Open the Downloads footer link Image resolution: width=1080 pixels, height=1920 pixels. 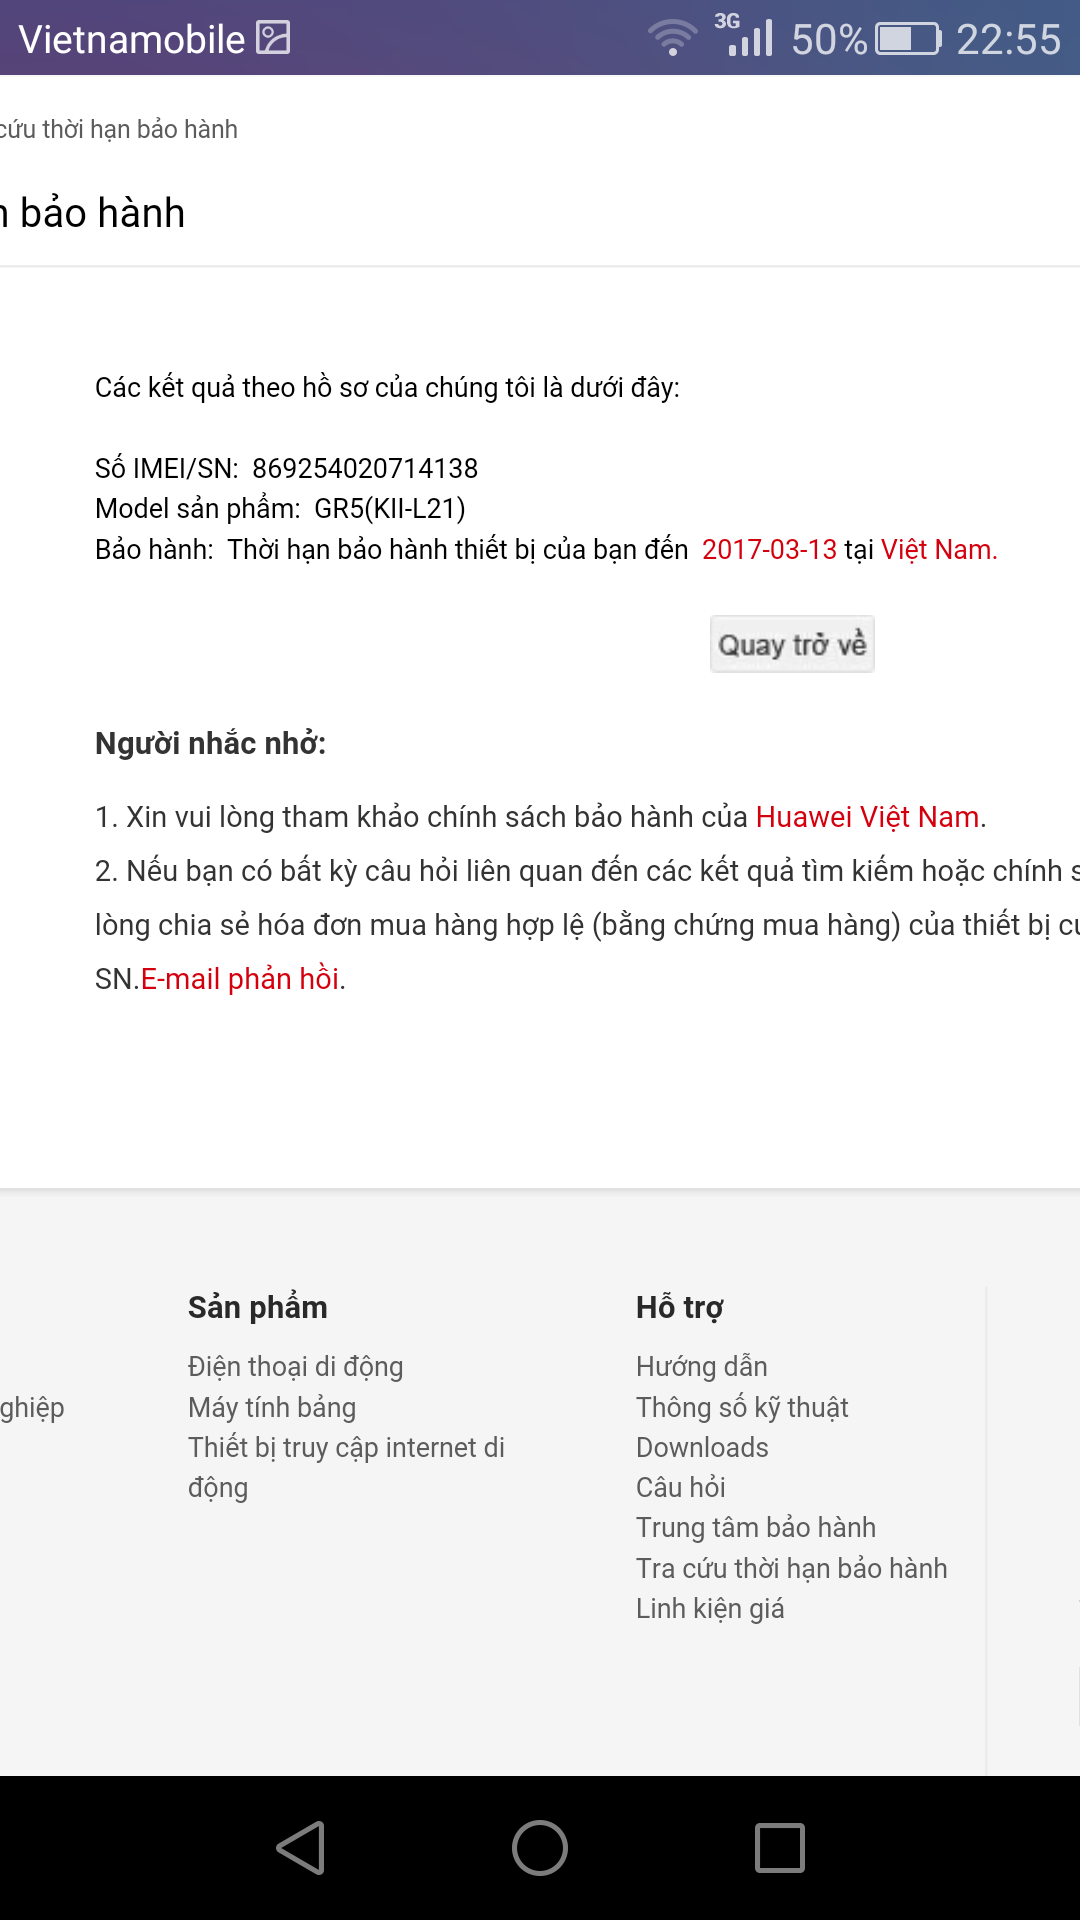point(702,1448)
